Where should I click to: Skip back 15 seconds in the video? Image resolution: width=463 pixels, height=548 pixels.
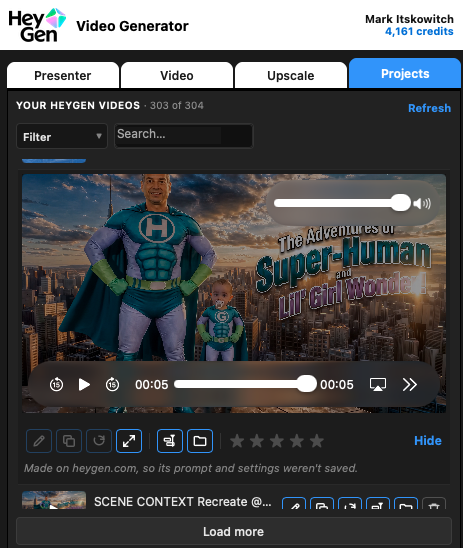[56, 384]
